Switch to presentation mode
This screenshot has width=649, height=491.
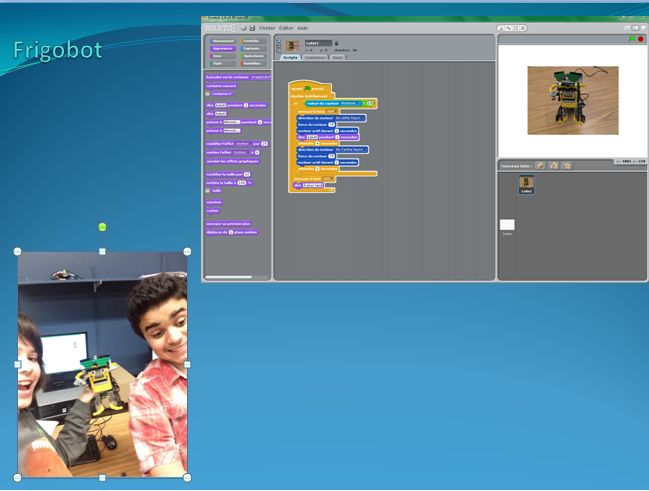[x=644, y=28]
